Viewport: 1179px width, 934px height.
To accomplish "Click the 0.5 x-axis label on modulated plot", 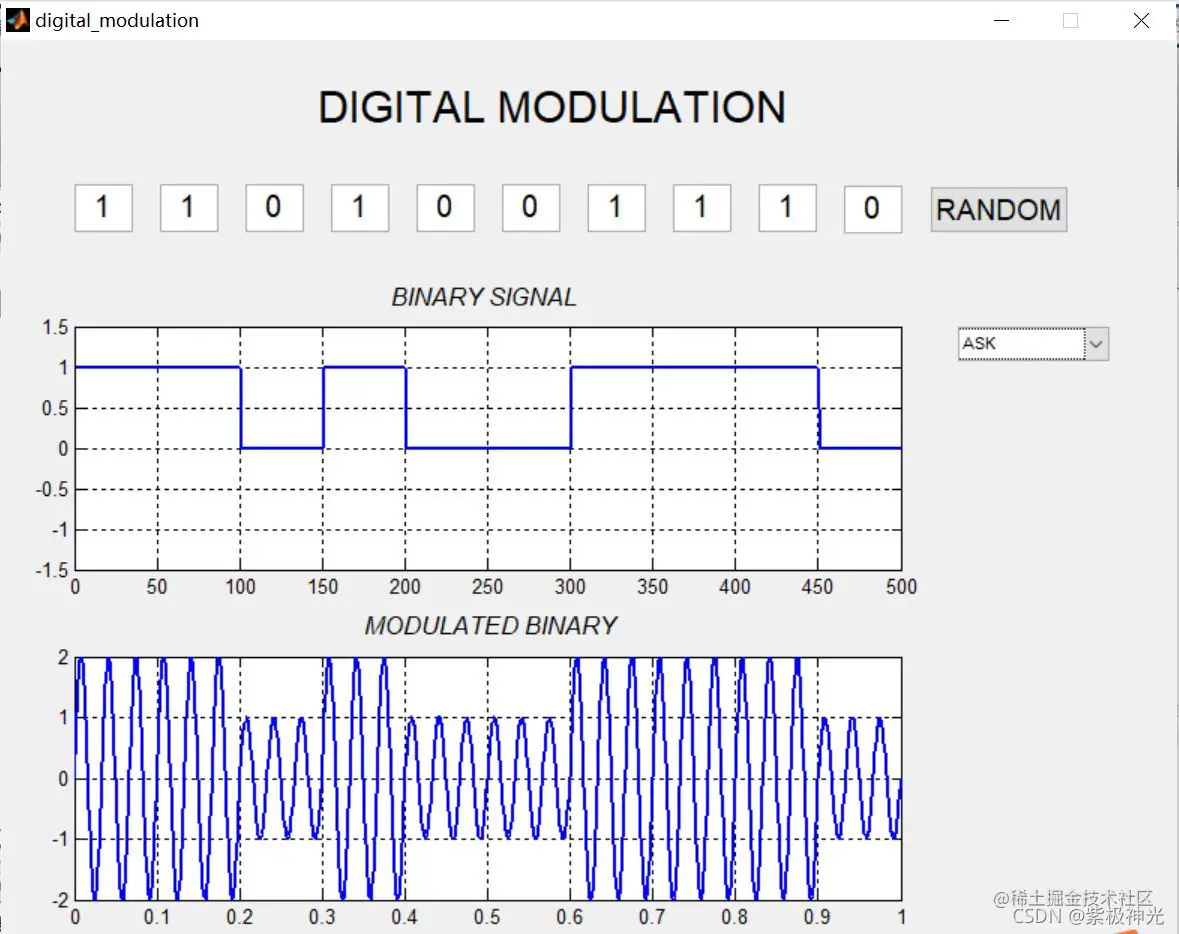I will click(x=486, y=917).
